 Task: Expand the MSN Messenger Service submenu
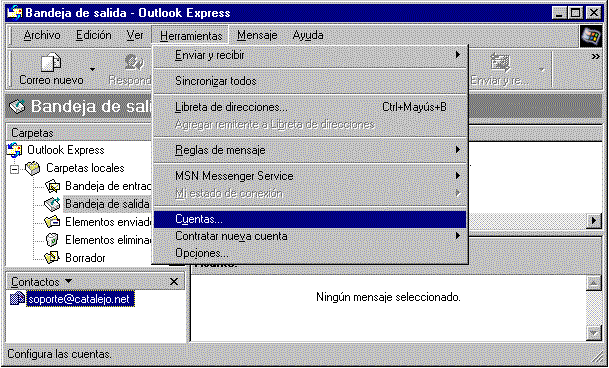310,176
